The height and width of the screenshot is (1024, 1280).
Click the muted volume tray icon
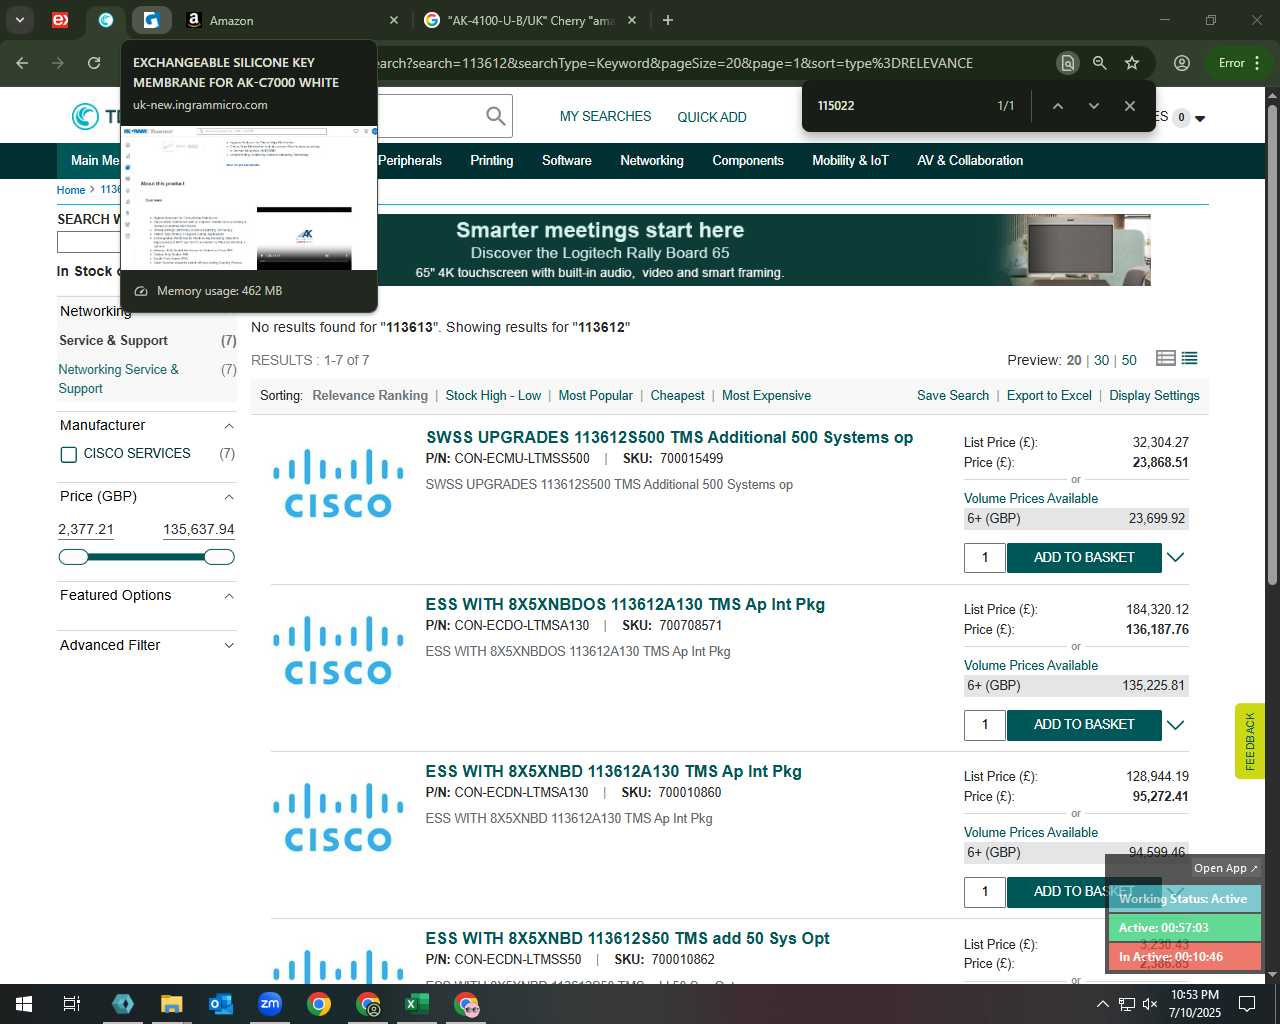(1150, 1004)
